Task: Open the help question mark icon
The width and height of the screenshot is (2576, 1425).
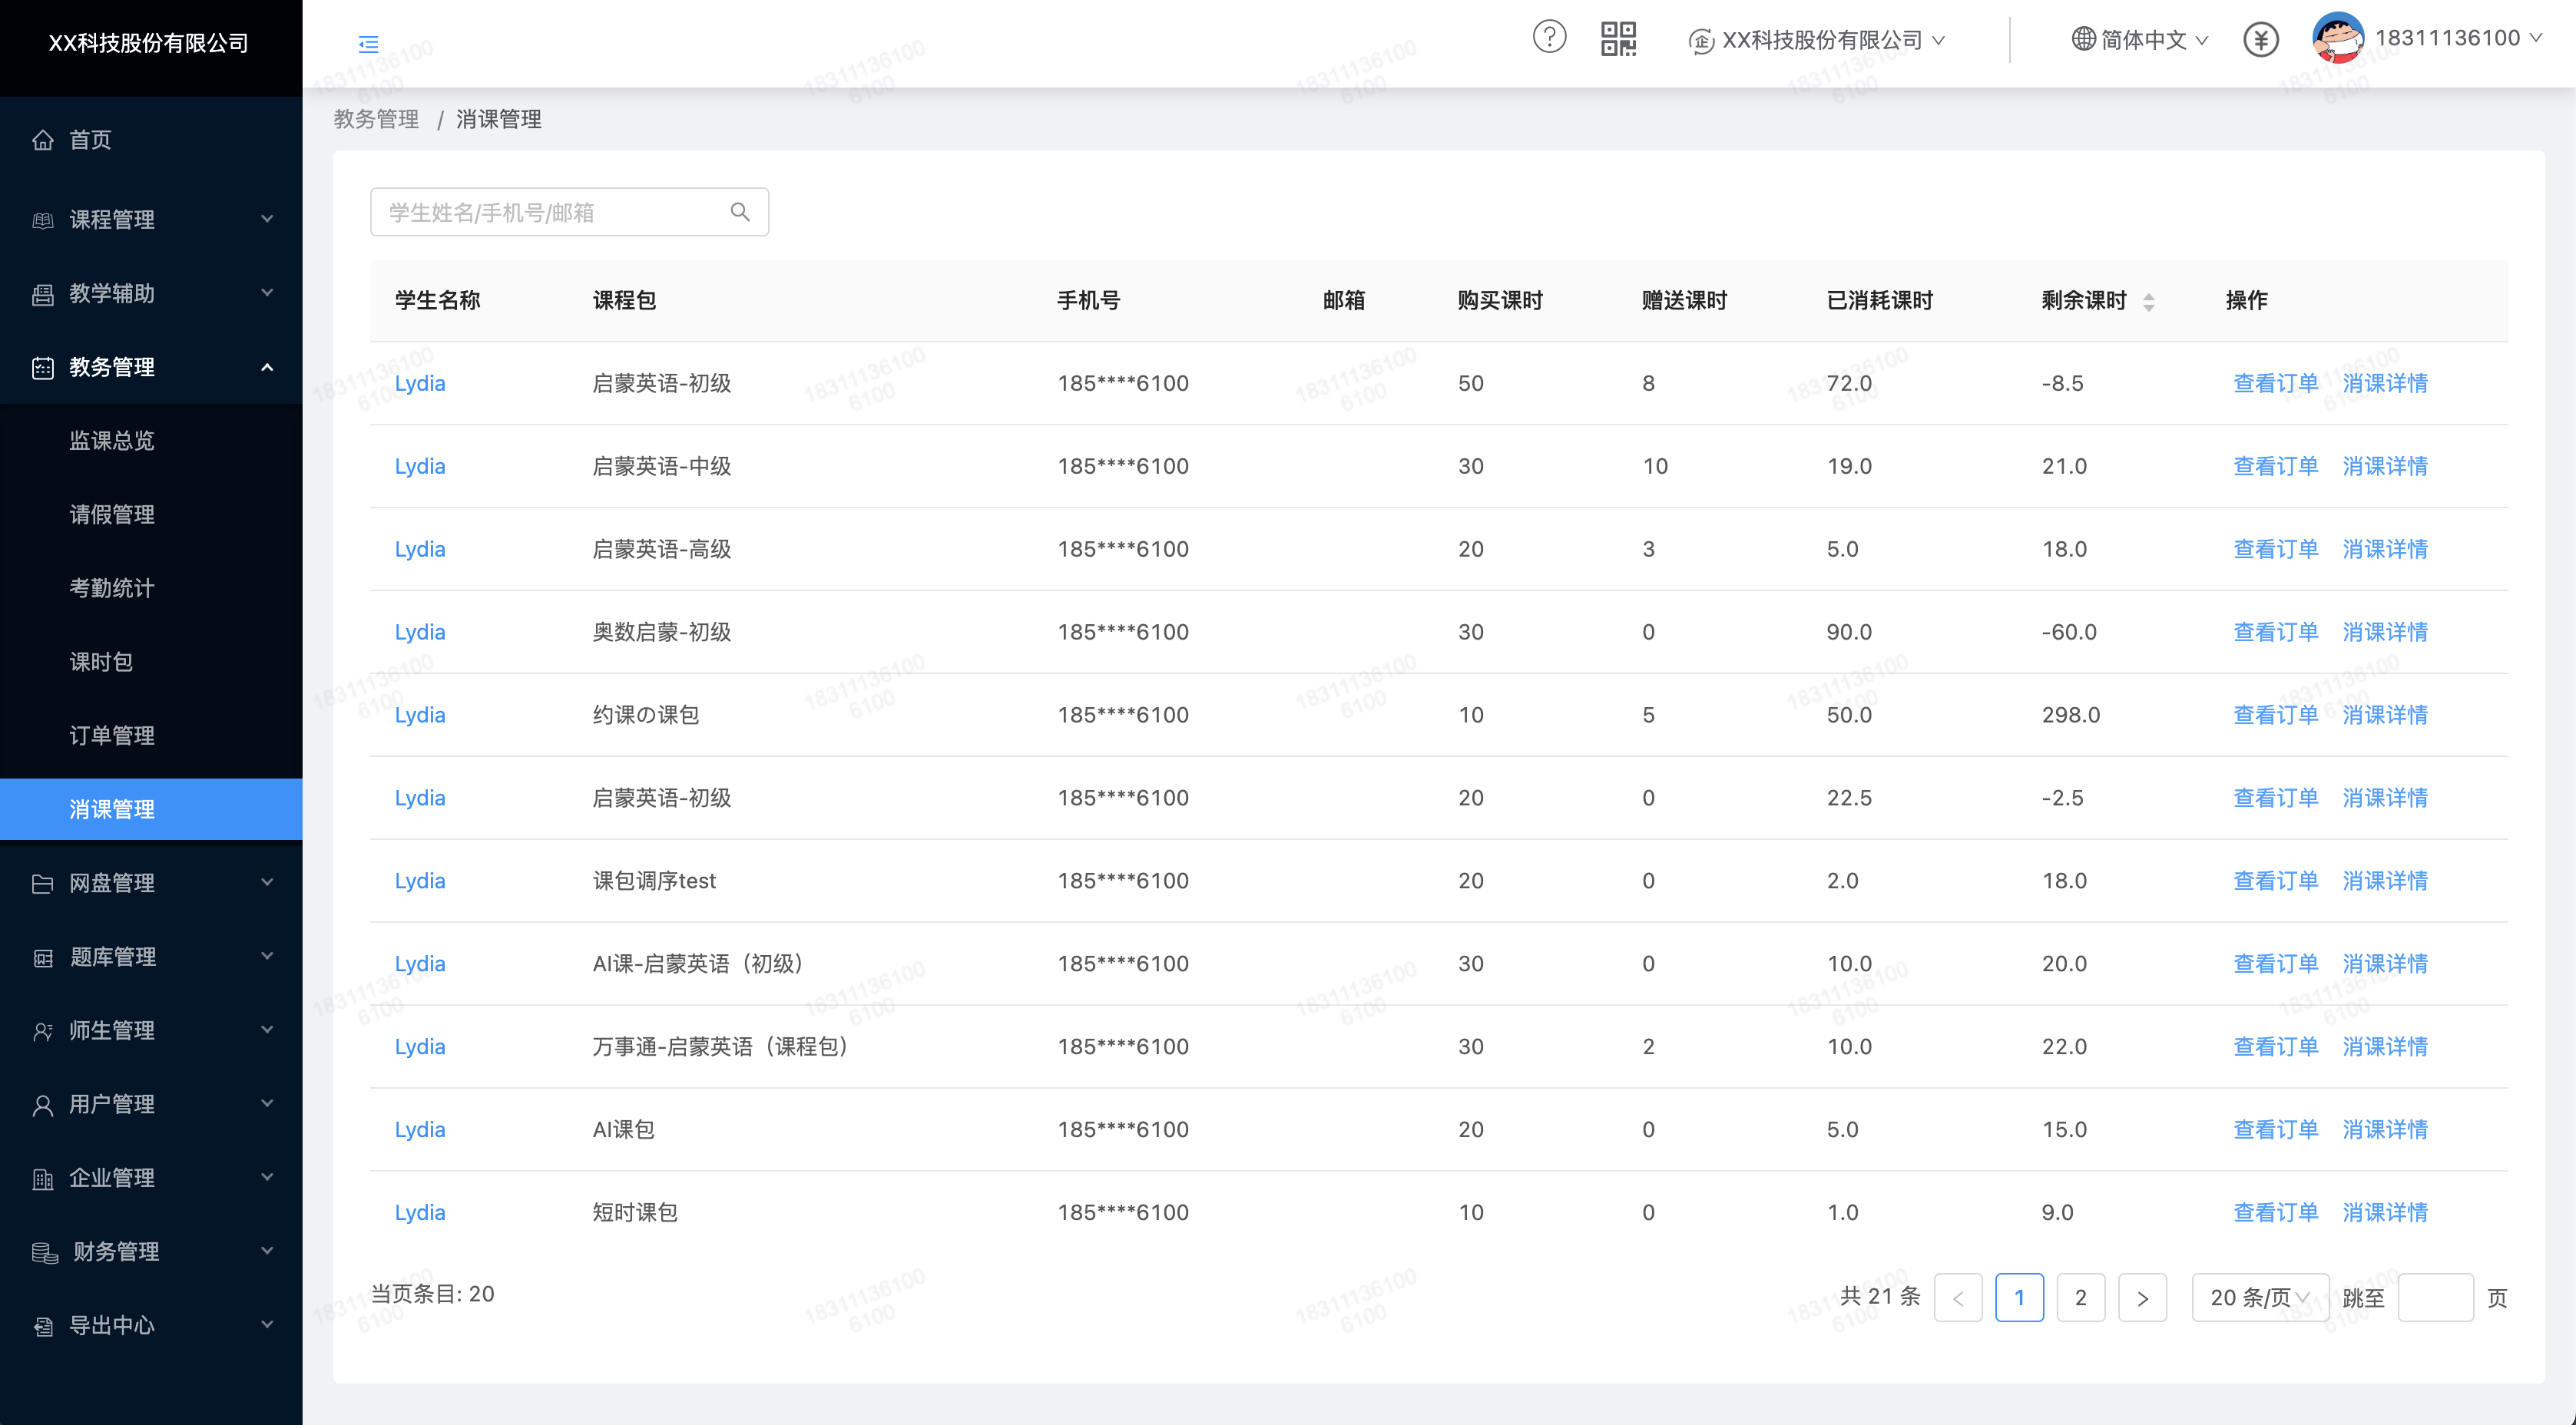Action: pos(1549,38)
